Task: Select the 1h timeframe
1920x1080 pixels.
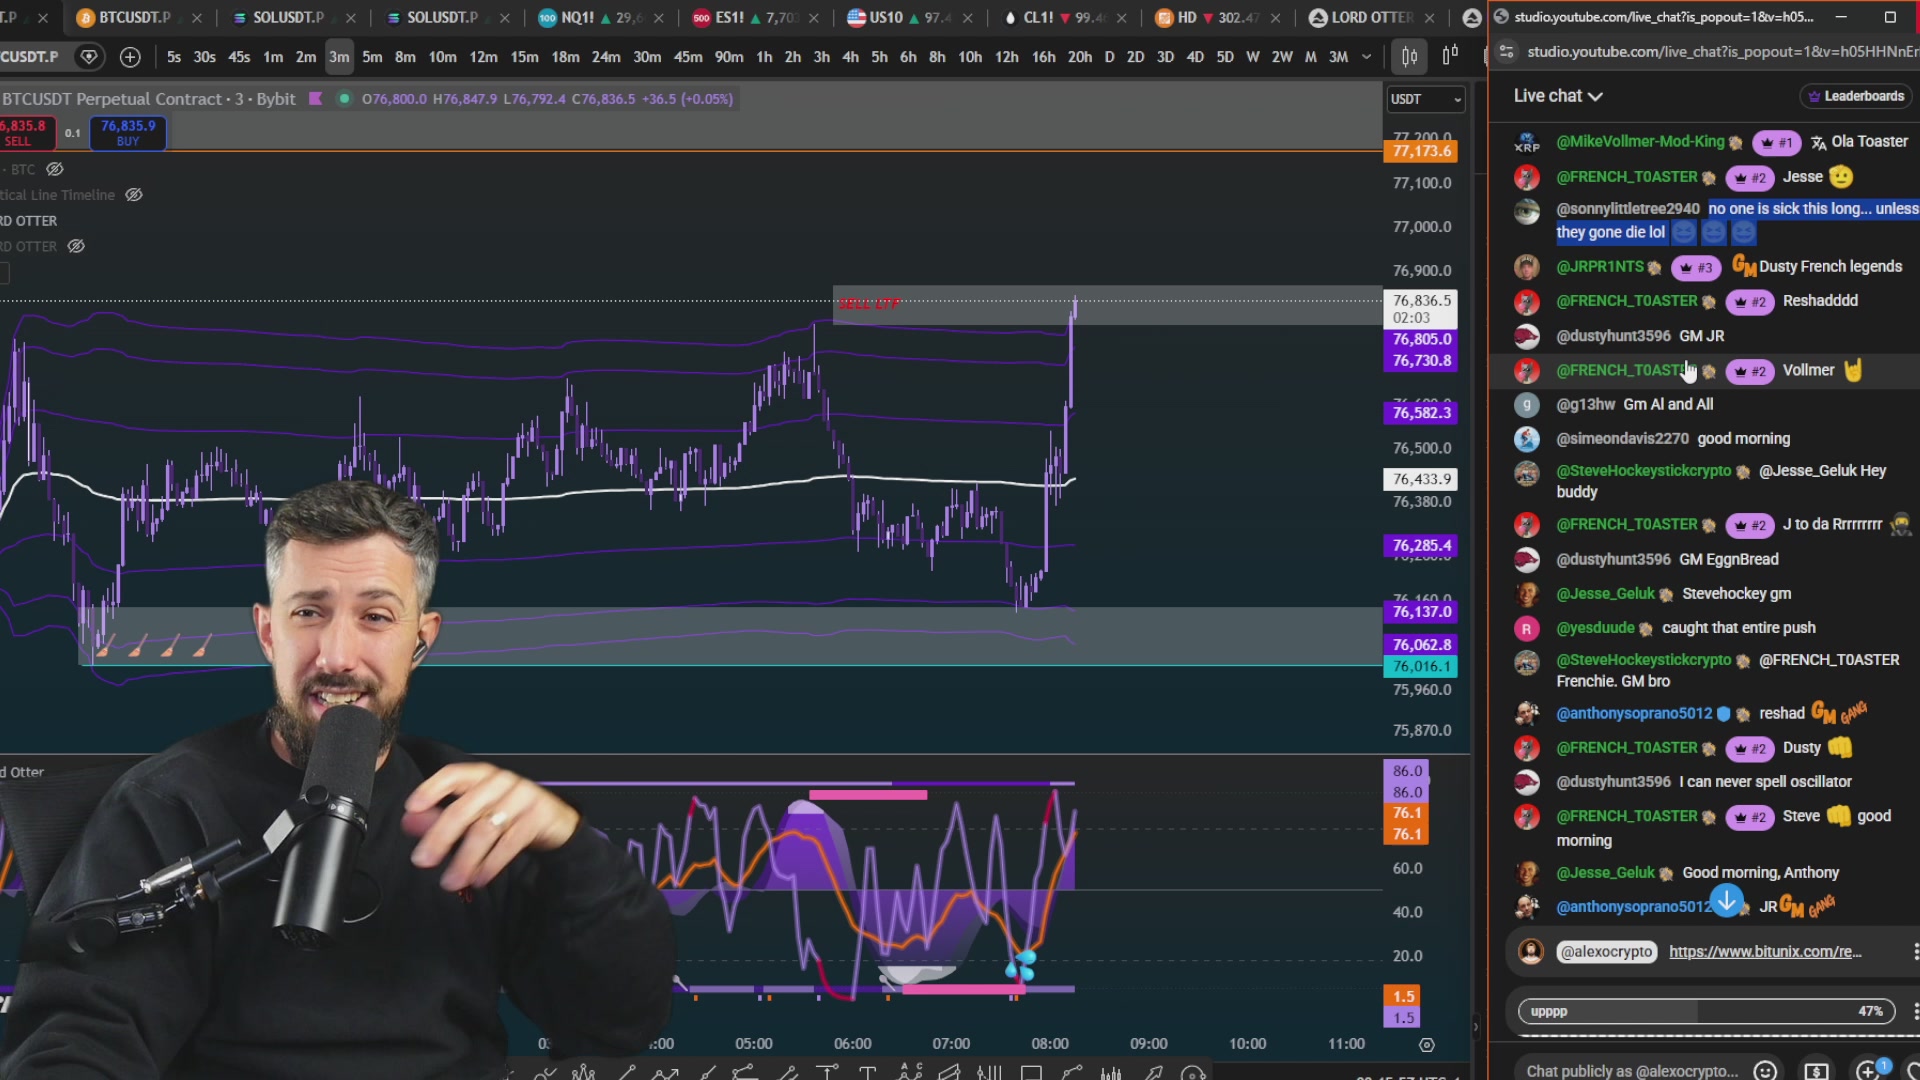Action: click(764, 57)
